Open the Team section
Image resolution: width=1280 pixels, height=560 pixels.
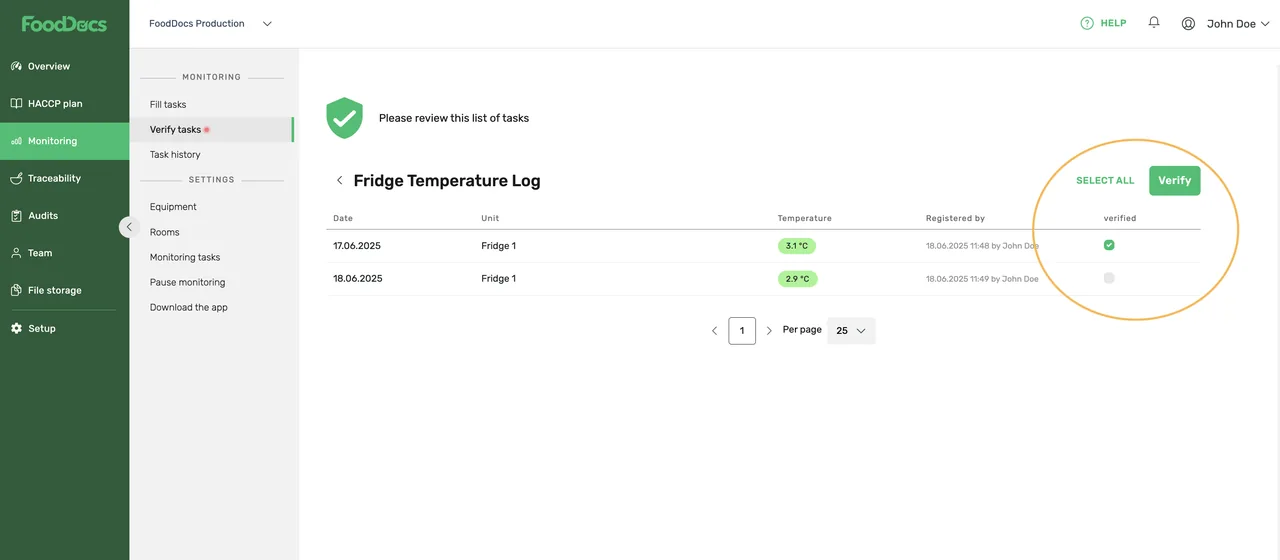click(64, 253)
